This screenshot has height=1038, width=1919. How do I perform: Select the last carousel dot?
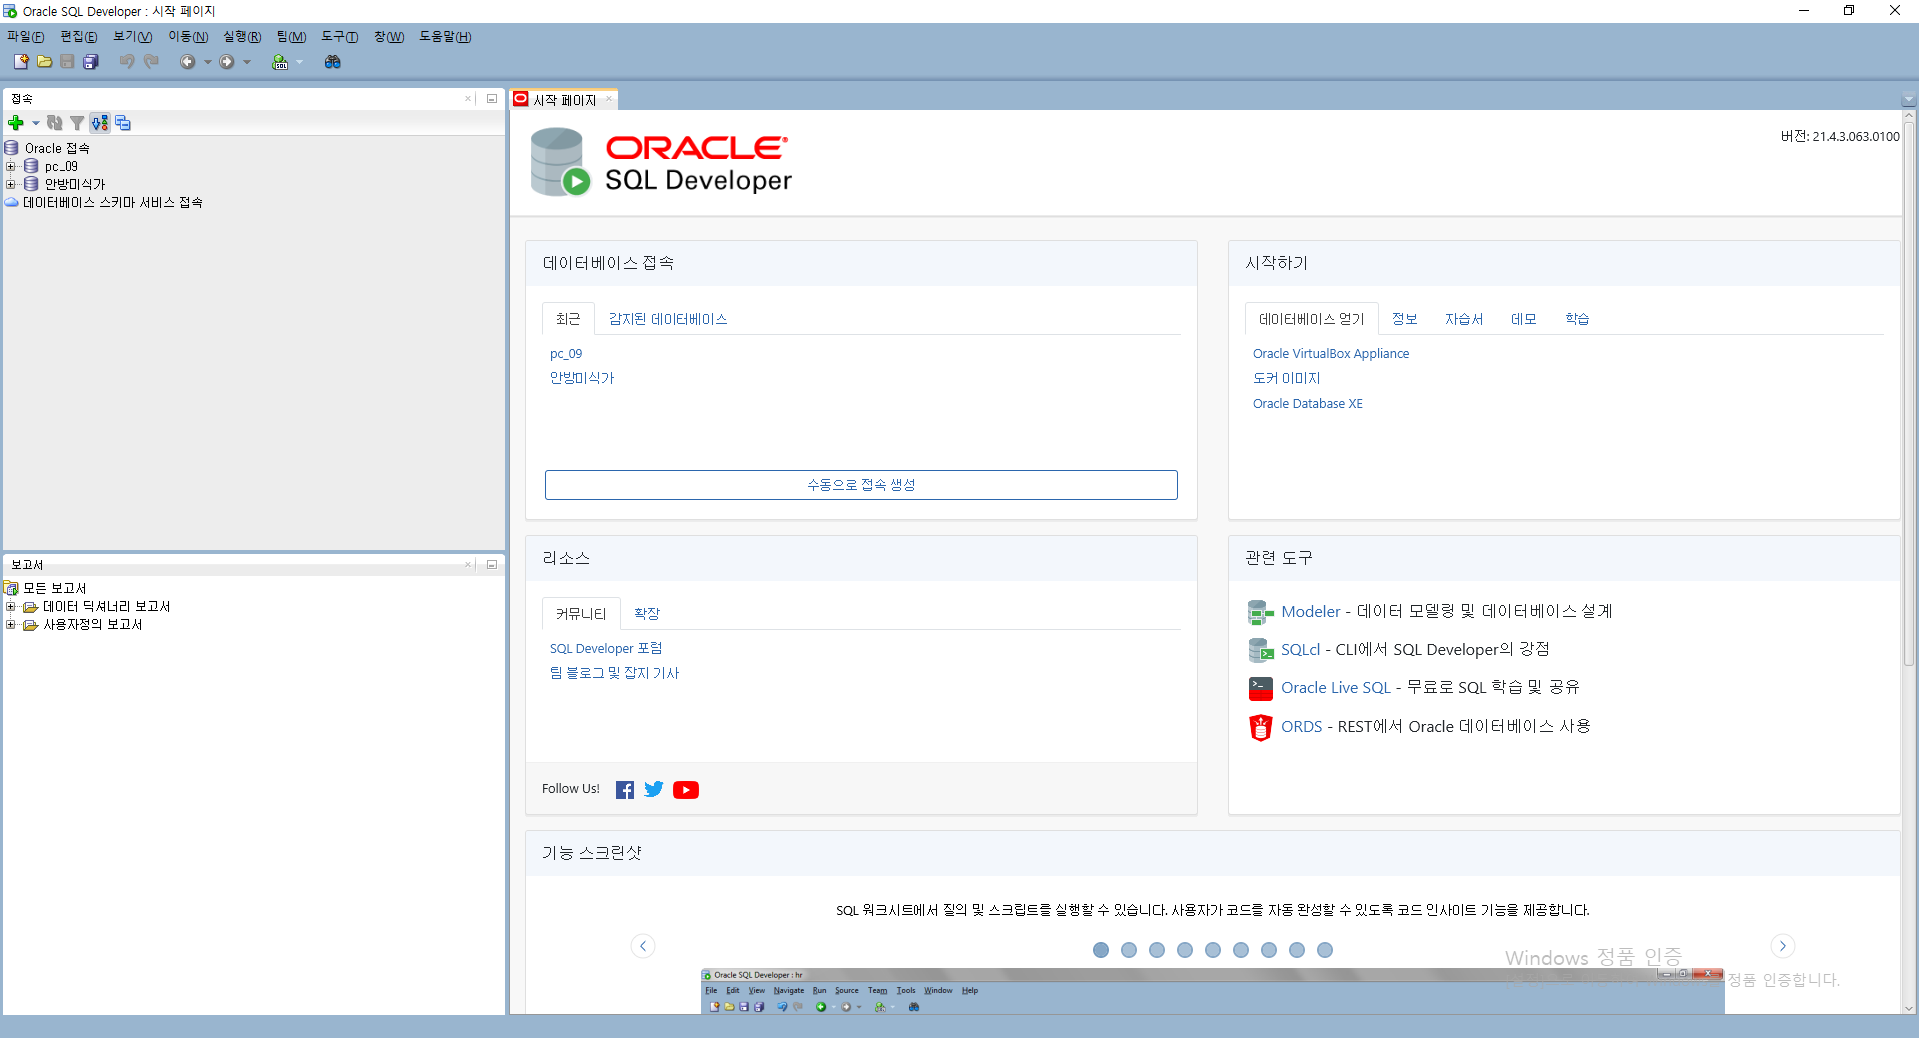click(1325, 950)
